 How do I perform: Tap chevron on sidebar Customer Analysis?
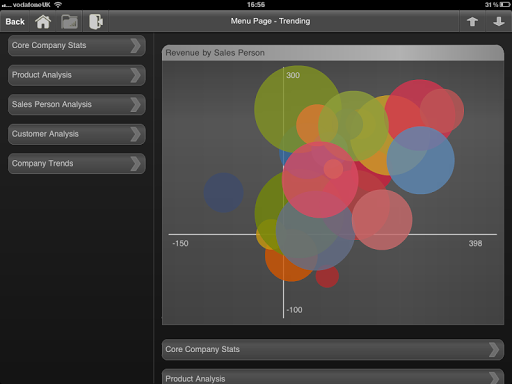(136, 134)
